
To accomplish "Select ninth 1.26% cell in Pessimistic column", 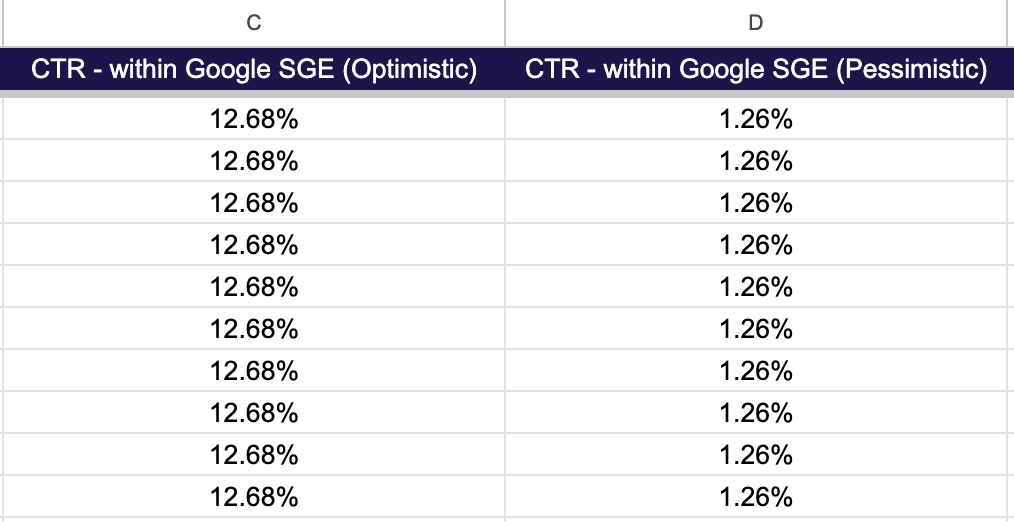I will coord(756,455).
